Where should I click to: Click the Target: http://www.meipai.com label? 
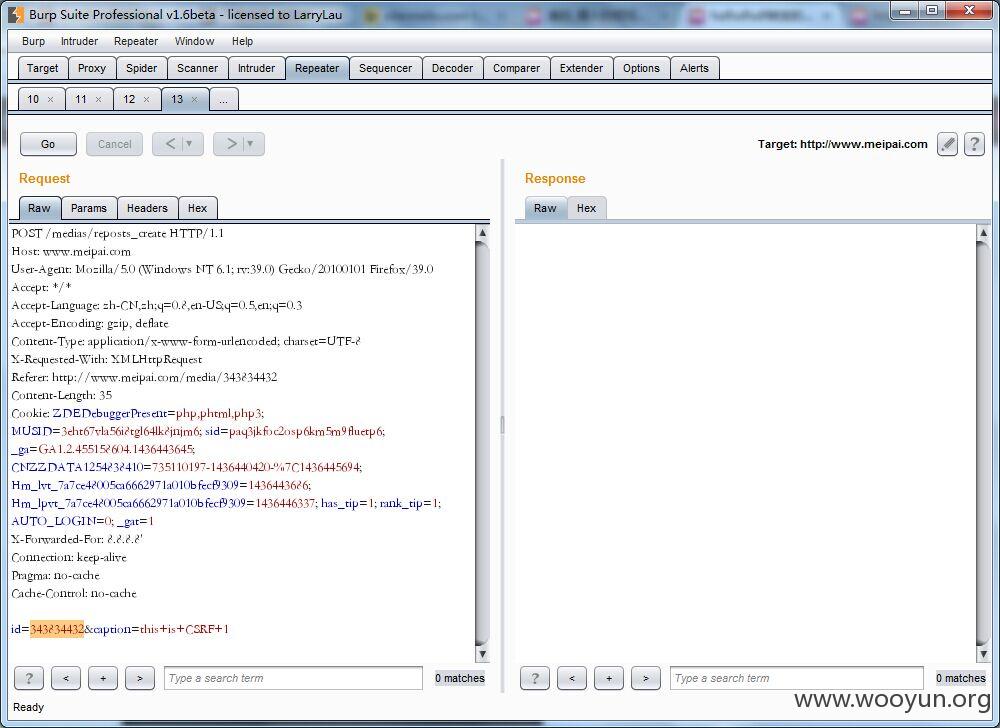click(x=842, y=144)
